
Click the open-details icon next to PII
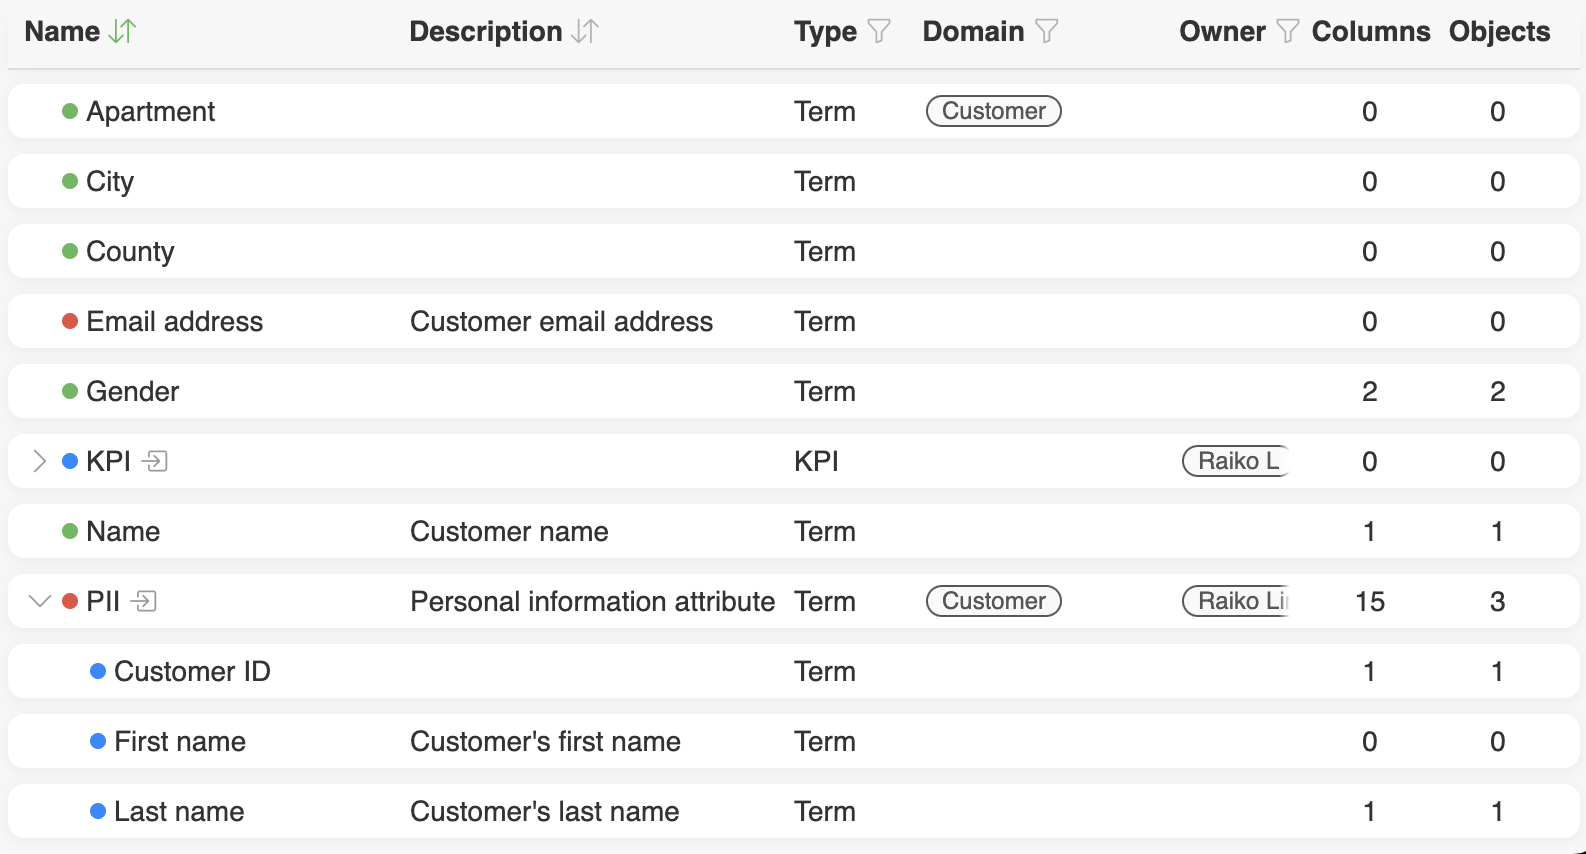coord(145,601)
